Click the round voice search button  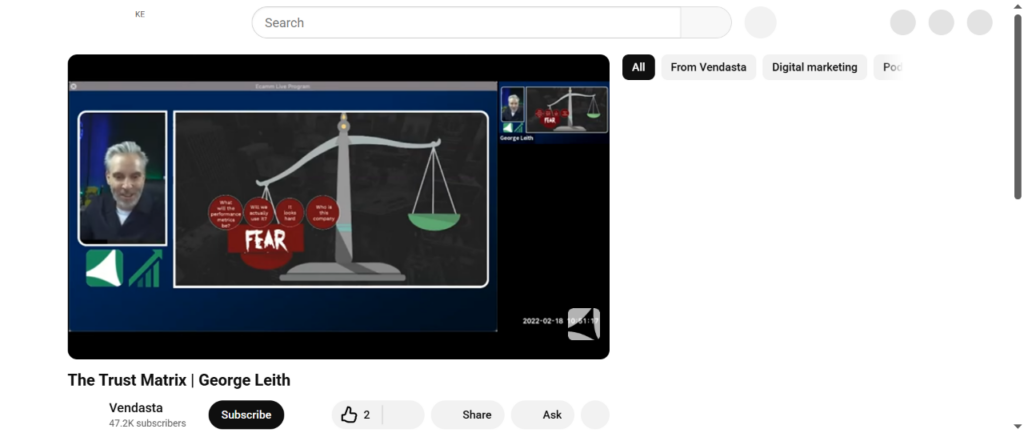[760, 22]
